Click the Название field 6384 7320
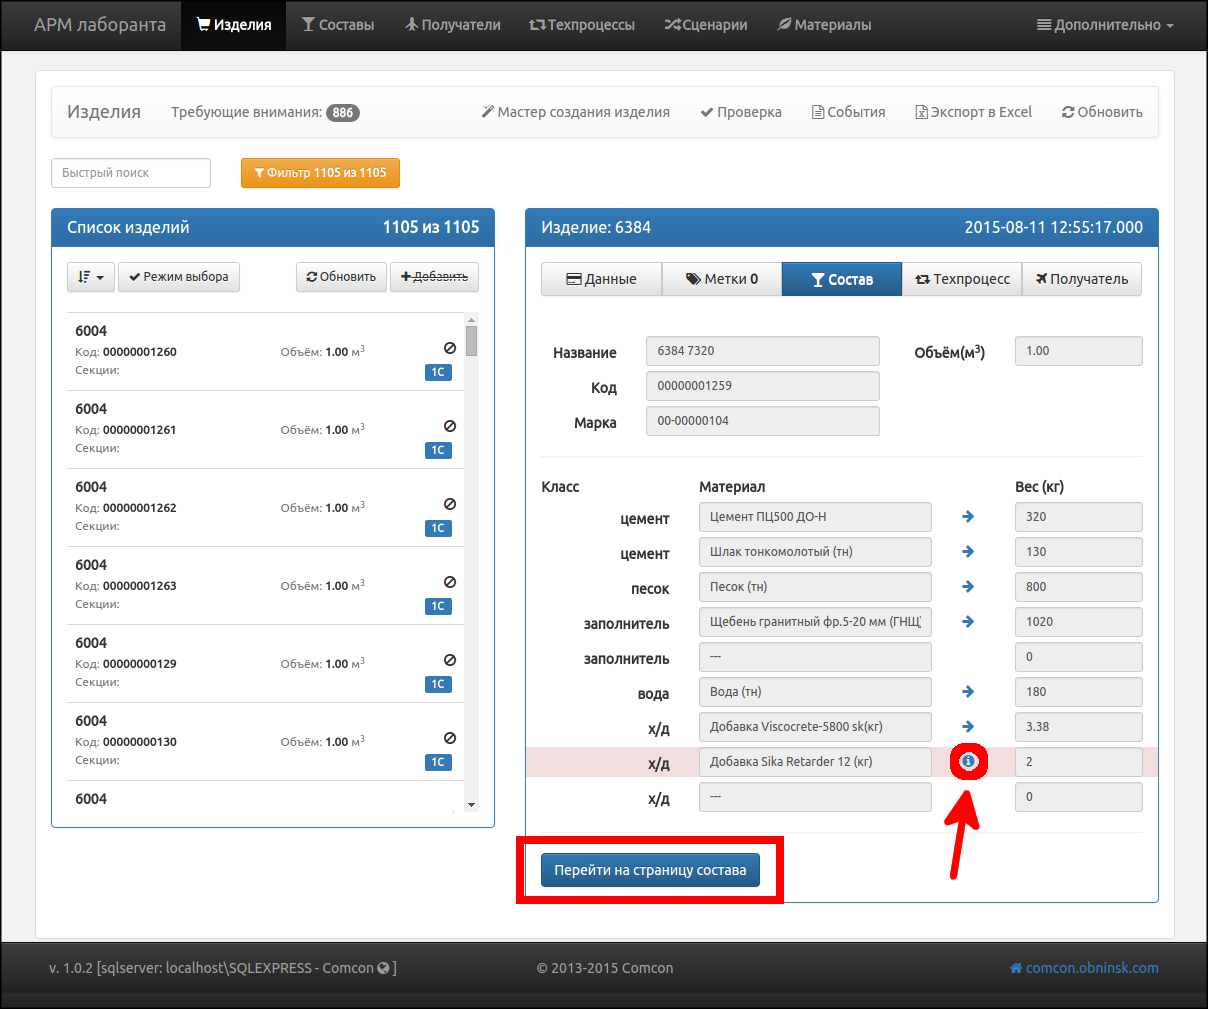Screen dimensions: 1208x1009 (x=763, y=351)
